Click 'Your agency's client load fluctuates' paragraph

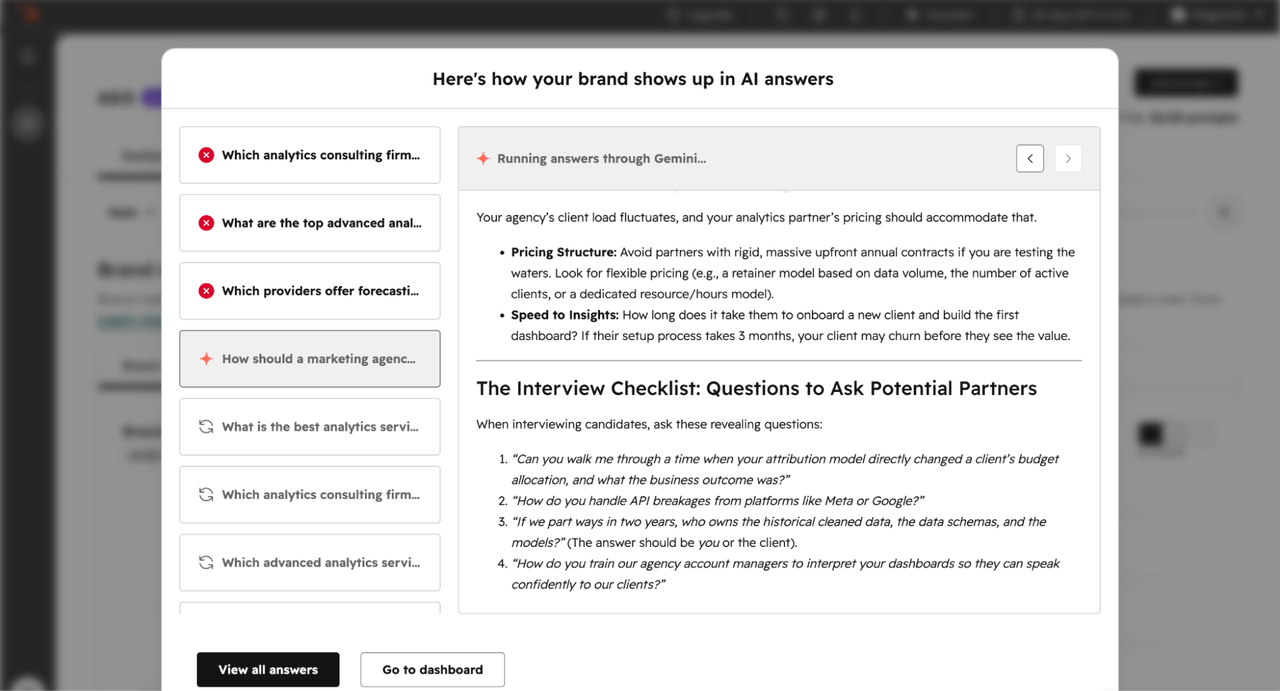coord(756,217)
